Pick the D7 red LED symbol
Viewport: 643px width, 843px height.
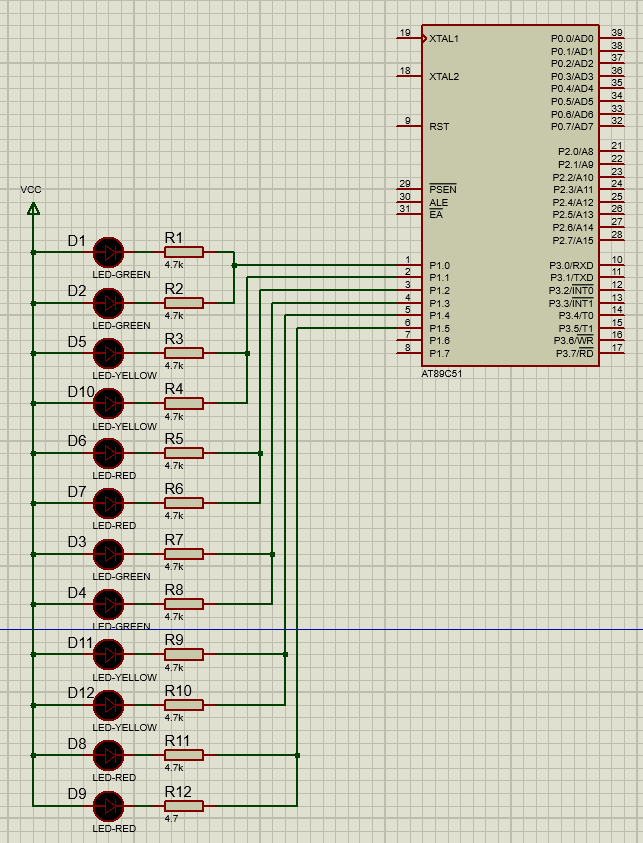tap(108, 503)
